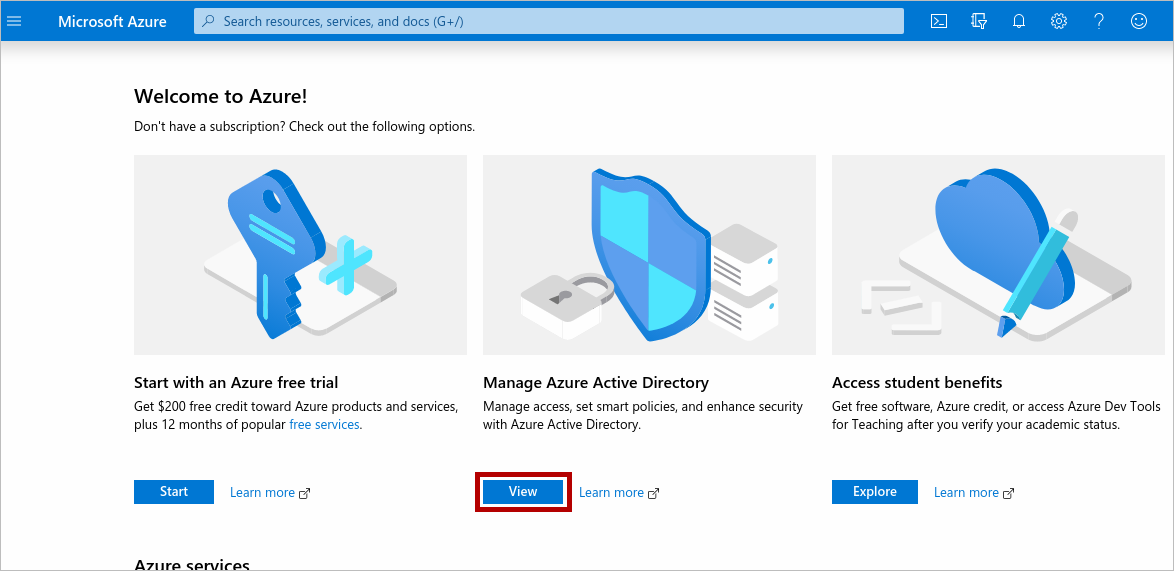The width and height of the screenshot is (1174, 571).
Task: Open the Help question mark menu
Action: pyautogui.click(x=1099, y=21)
